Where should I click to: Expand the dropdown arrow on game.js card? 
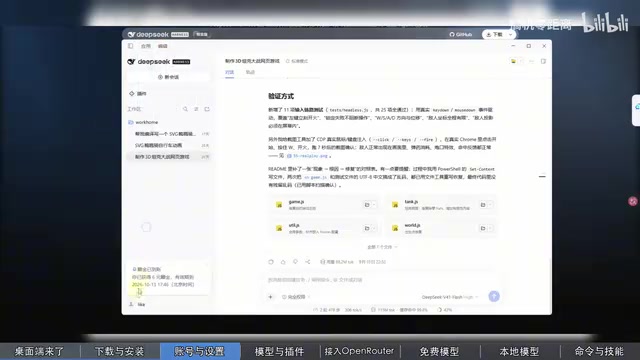click(374, 205)
